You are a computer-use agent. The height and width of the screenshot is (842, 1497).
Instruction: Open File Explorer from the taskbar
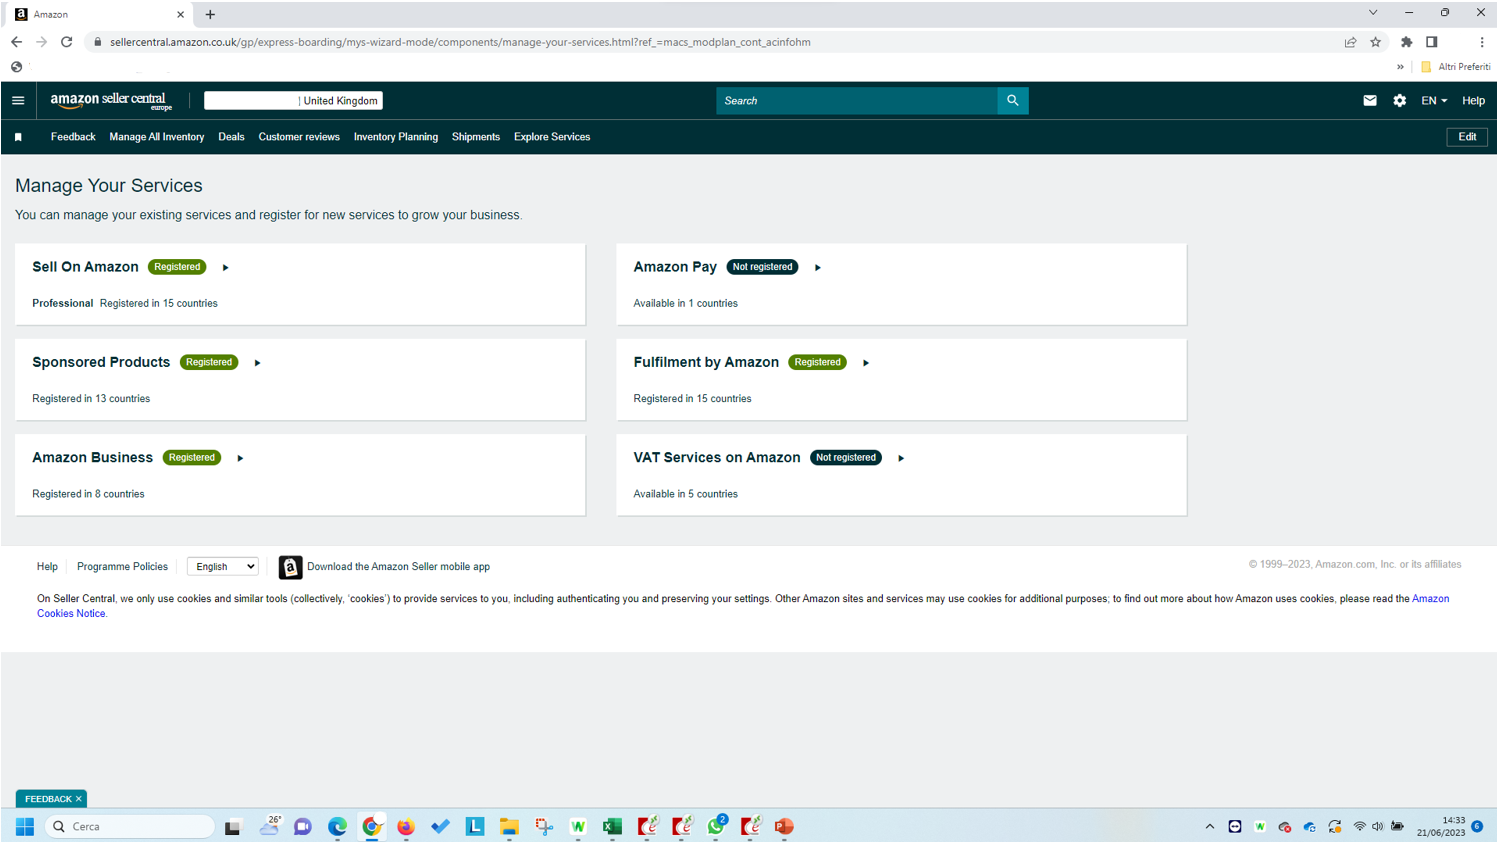tap(509, 826)
